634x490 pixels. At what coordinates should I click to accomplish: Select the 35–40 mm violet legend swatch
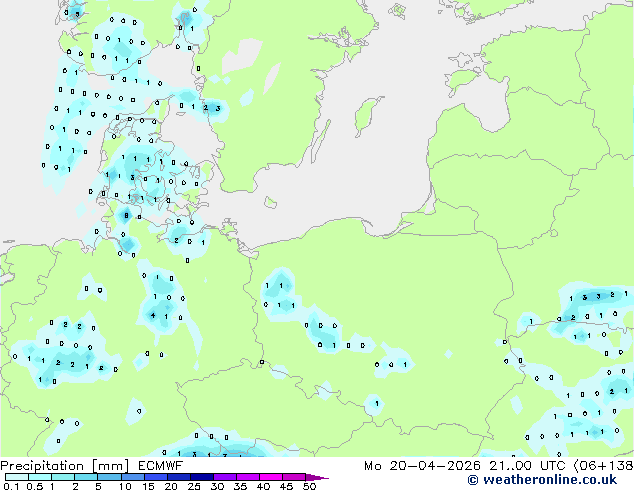coord(248,477)
